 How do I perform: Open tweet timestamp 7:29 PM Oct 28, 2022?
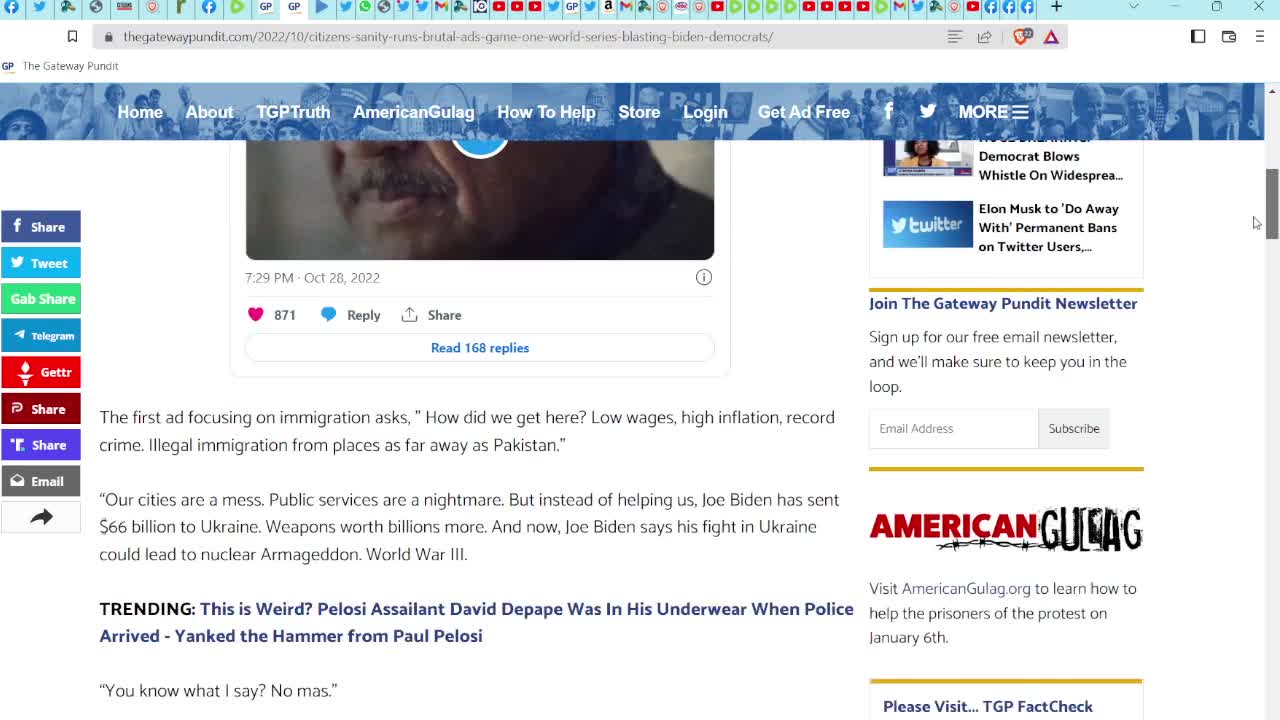[312, 278]
